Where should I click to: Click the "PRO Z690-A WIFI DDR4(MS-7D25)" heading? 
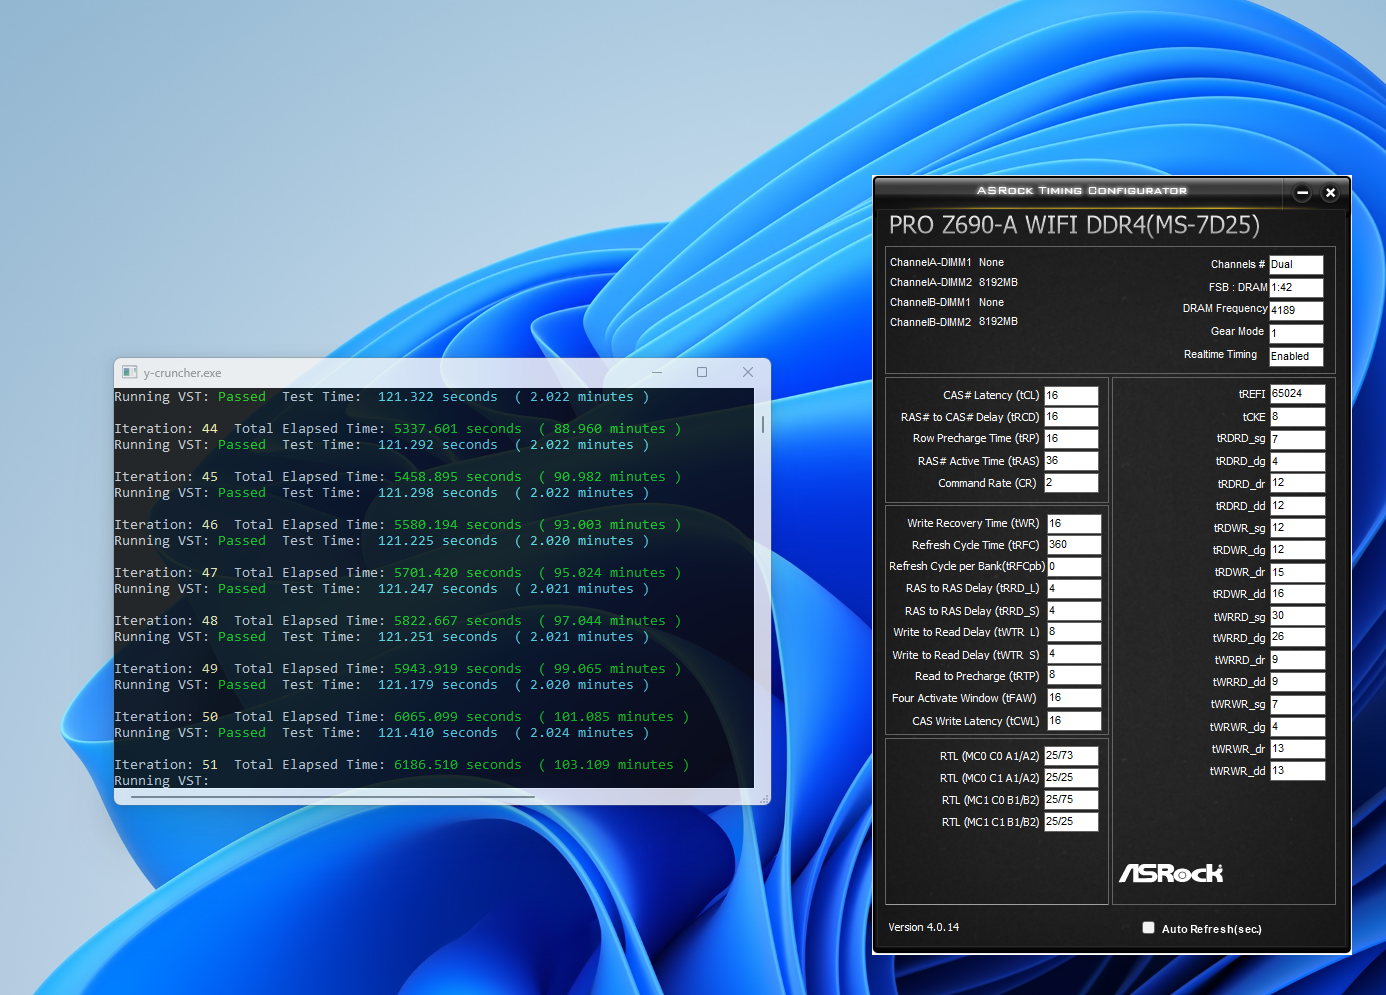click(1074, 225)
